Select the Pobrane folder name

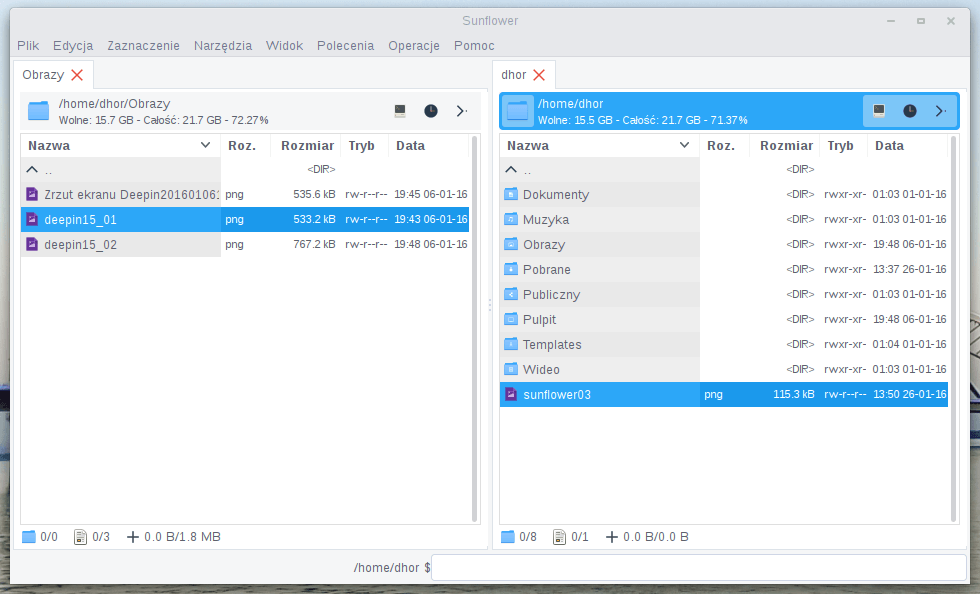pyautogui.click(x=547, y=269)
